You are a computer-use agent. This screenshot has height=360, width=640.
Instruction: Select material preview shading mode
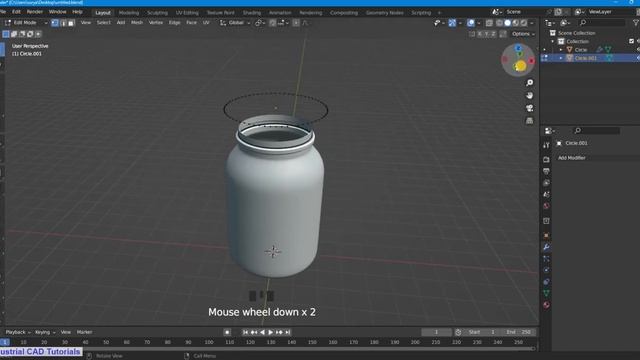pyautogui.click(x=516, y=23)
